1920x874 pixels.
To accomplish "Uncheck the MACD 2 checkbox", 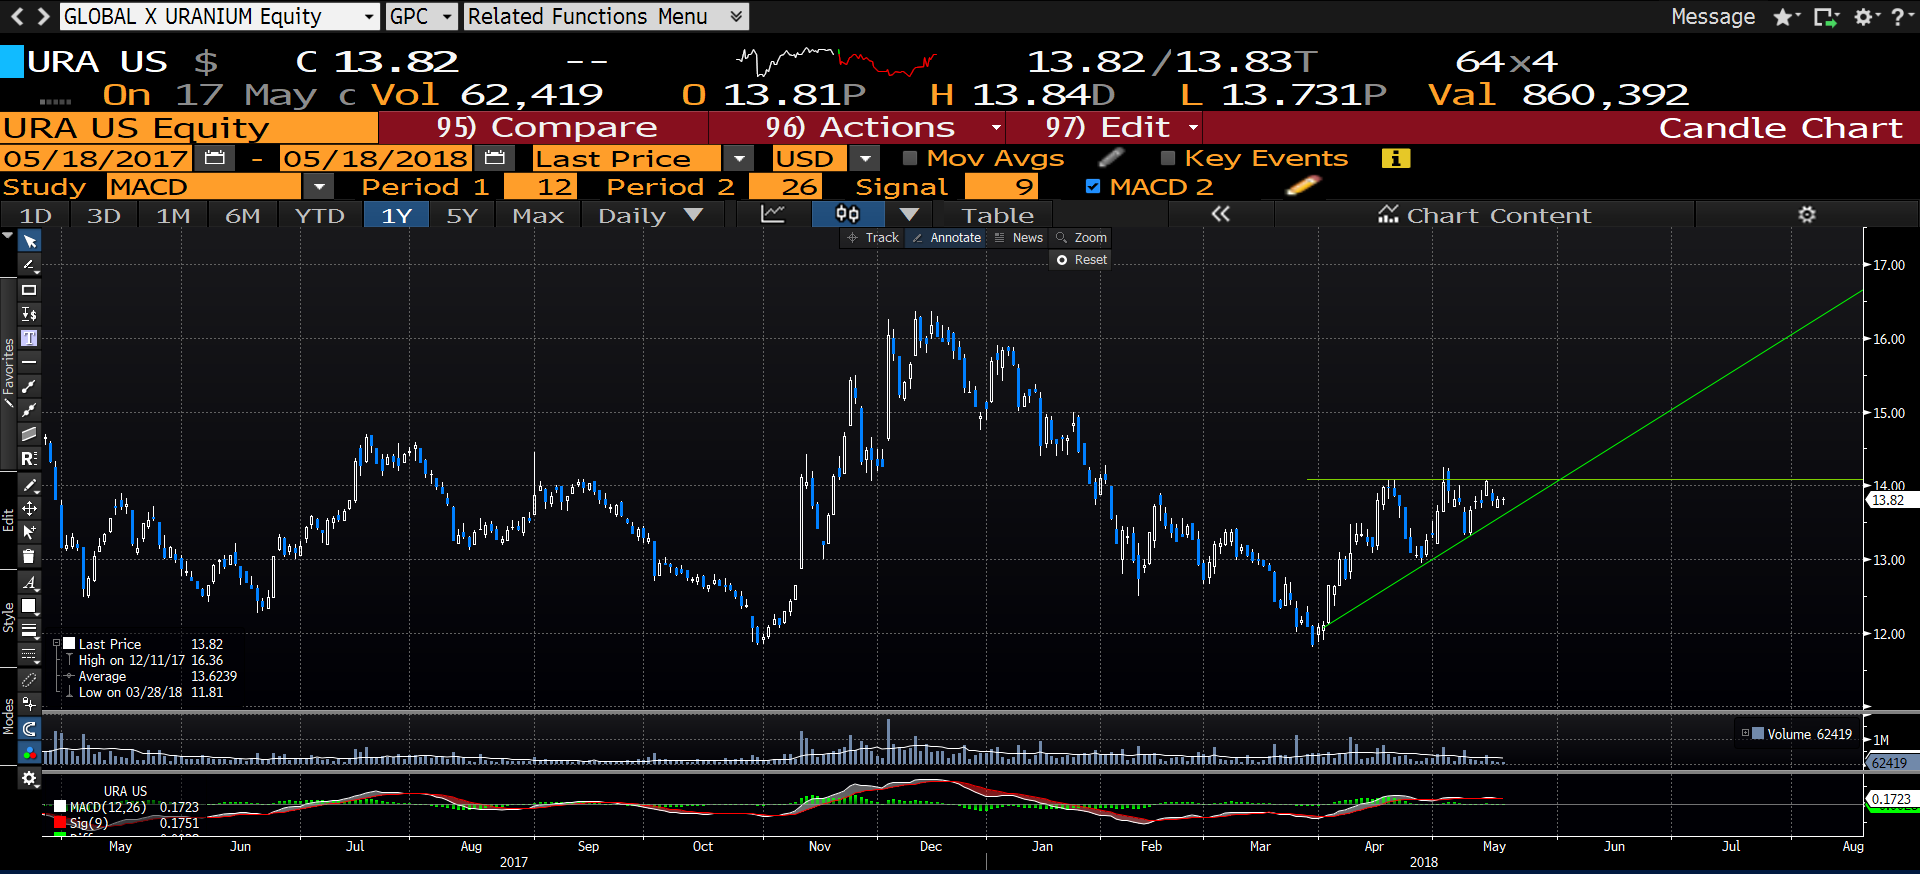I will click(x=1093, y=186).
